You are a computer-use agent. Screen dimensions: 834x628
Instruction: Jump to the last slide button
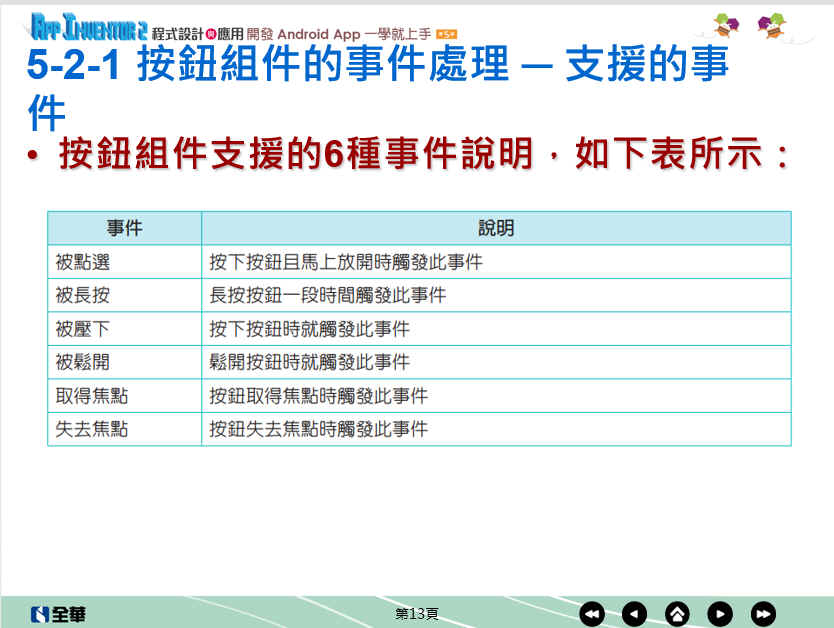tap(763, 613)
